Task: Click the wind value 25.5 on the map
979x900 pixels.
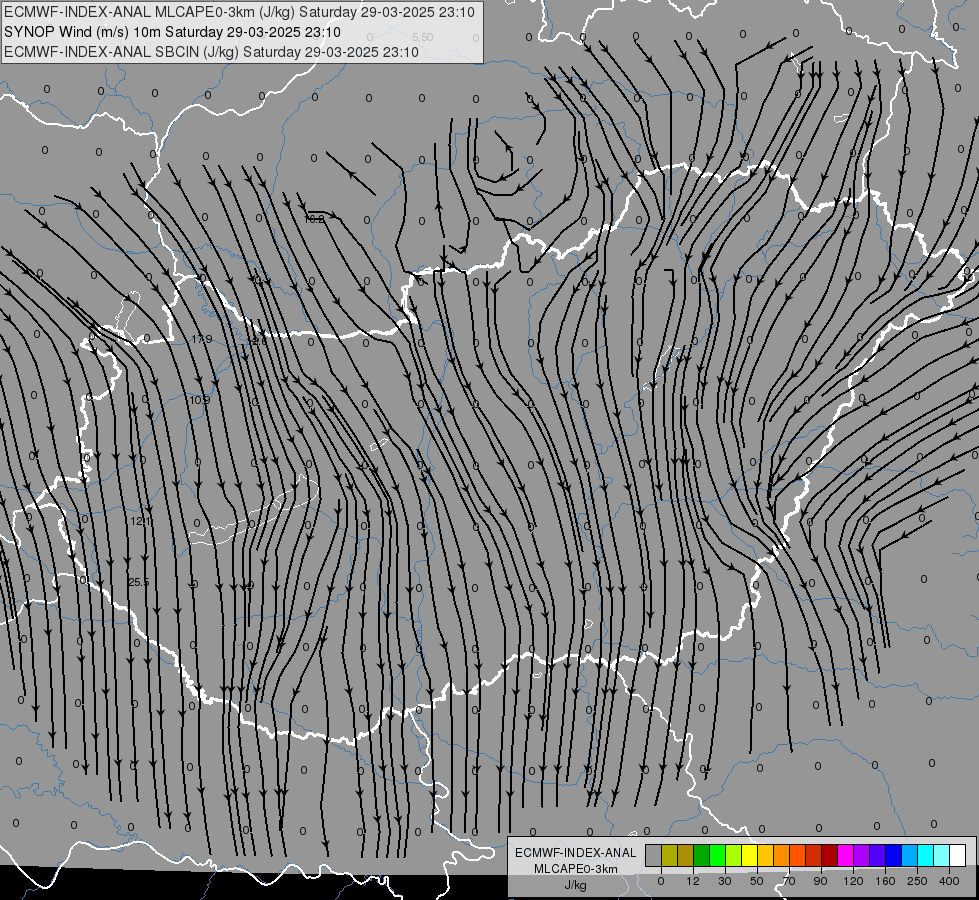Action: [x=139, y=582]
